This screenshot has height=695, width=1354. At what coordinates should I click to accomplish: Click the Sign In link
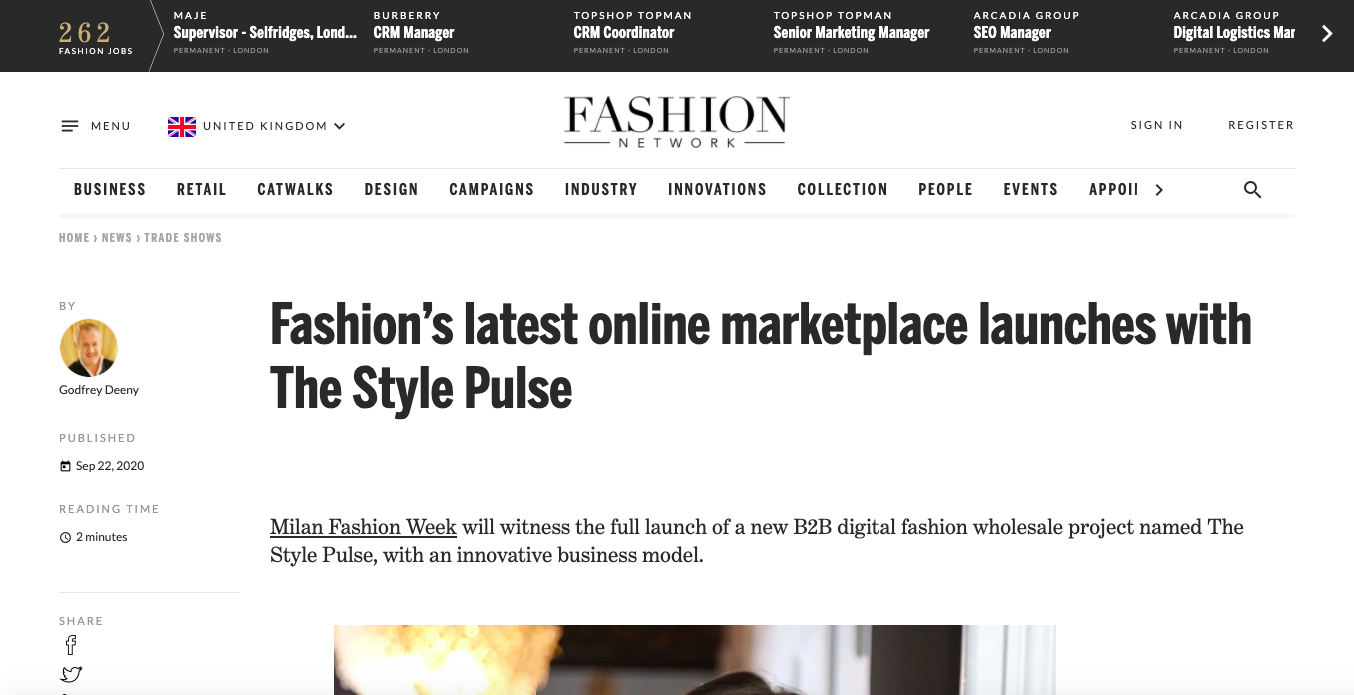point(1157,125)
